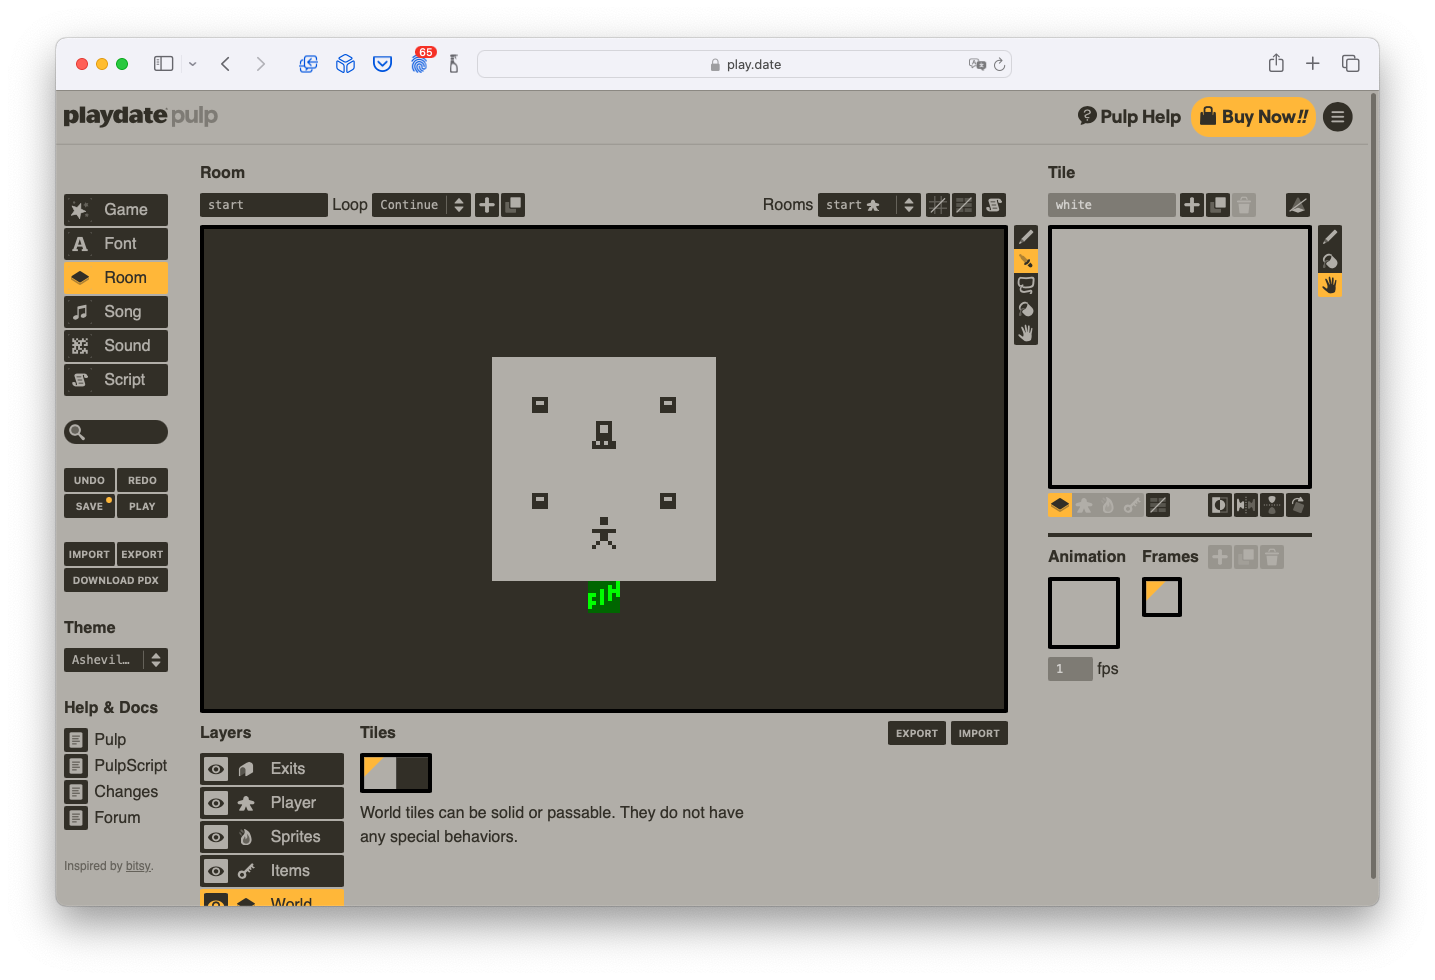Flip the tile horizontally

tap(1246, 505)
